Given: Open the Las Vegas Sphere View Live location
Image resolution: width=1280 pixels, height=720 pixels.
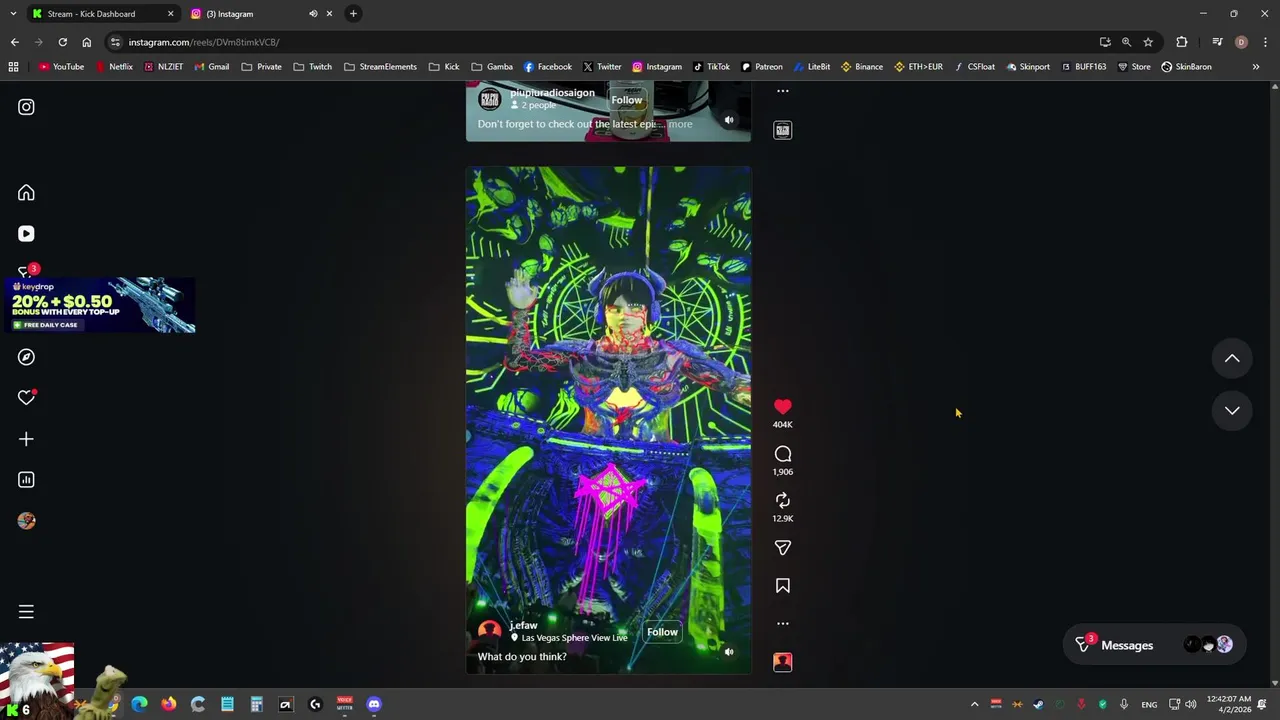Looking at the screenshot, I should (574, 638).
